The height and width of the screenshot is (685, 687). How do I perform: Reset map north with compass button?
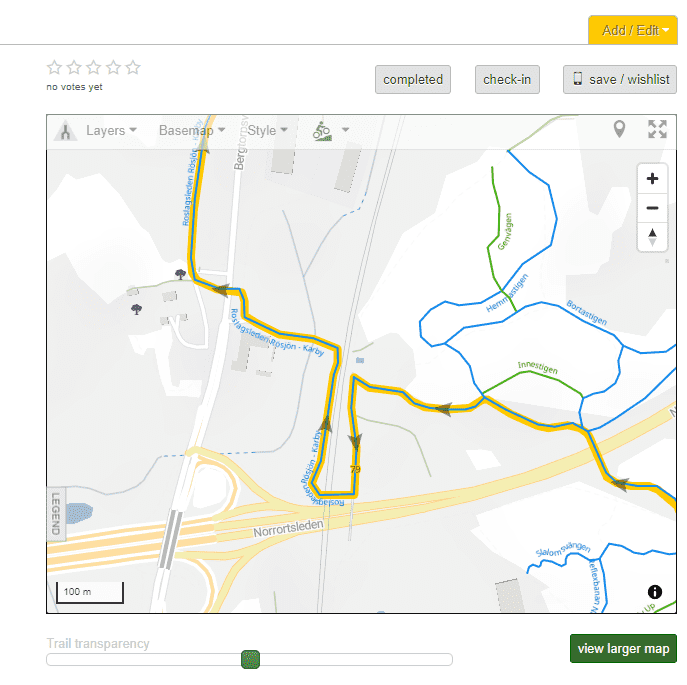pyautogui.click(x=652, y=237)
